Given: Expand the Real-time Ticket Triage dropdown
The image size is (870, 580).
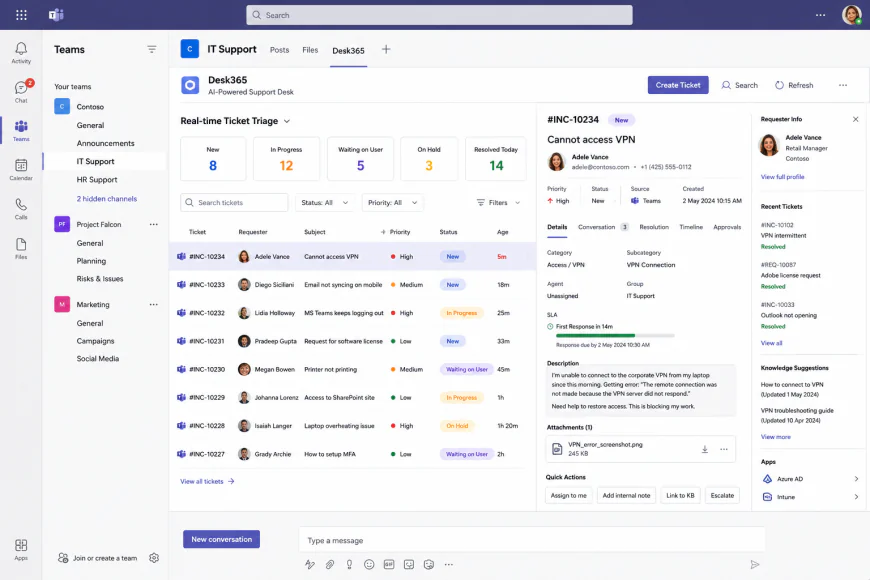Looking at the screenshot, I should pos(287,121).
